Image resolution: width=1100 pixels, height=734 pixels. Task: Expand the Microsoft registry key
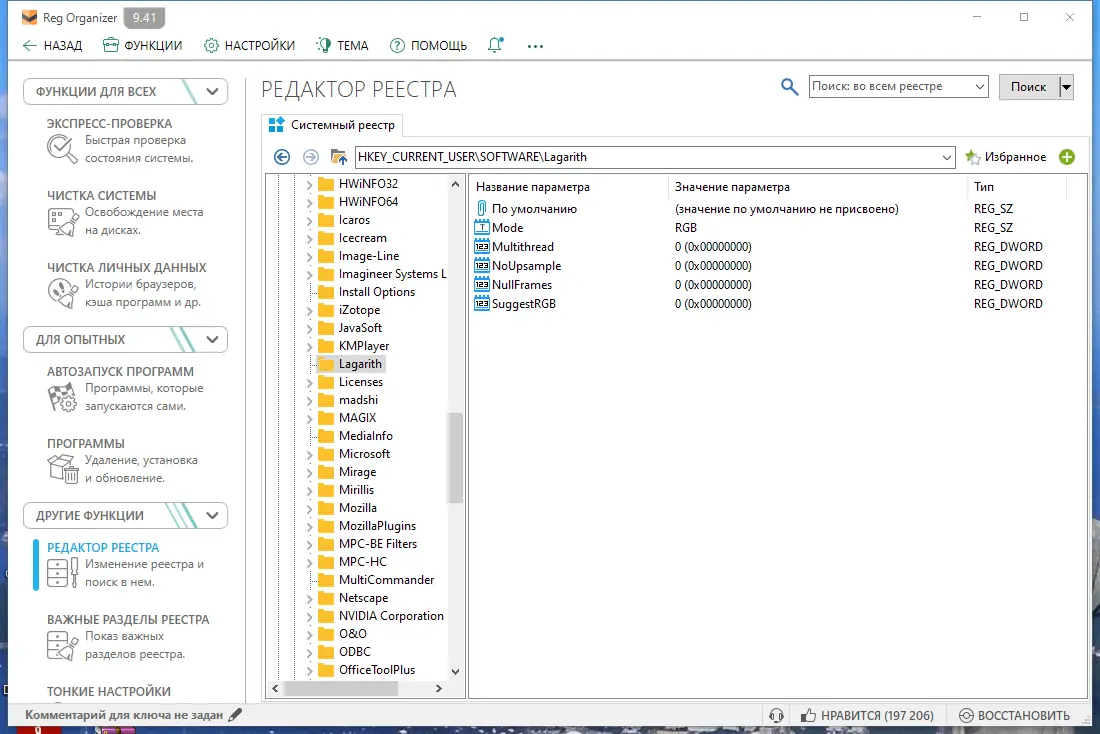click(x=309, y=453)
